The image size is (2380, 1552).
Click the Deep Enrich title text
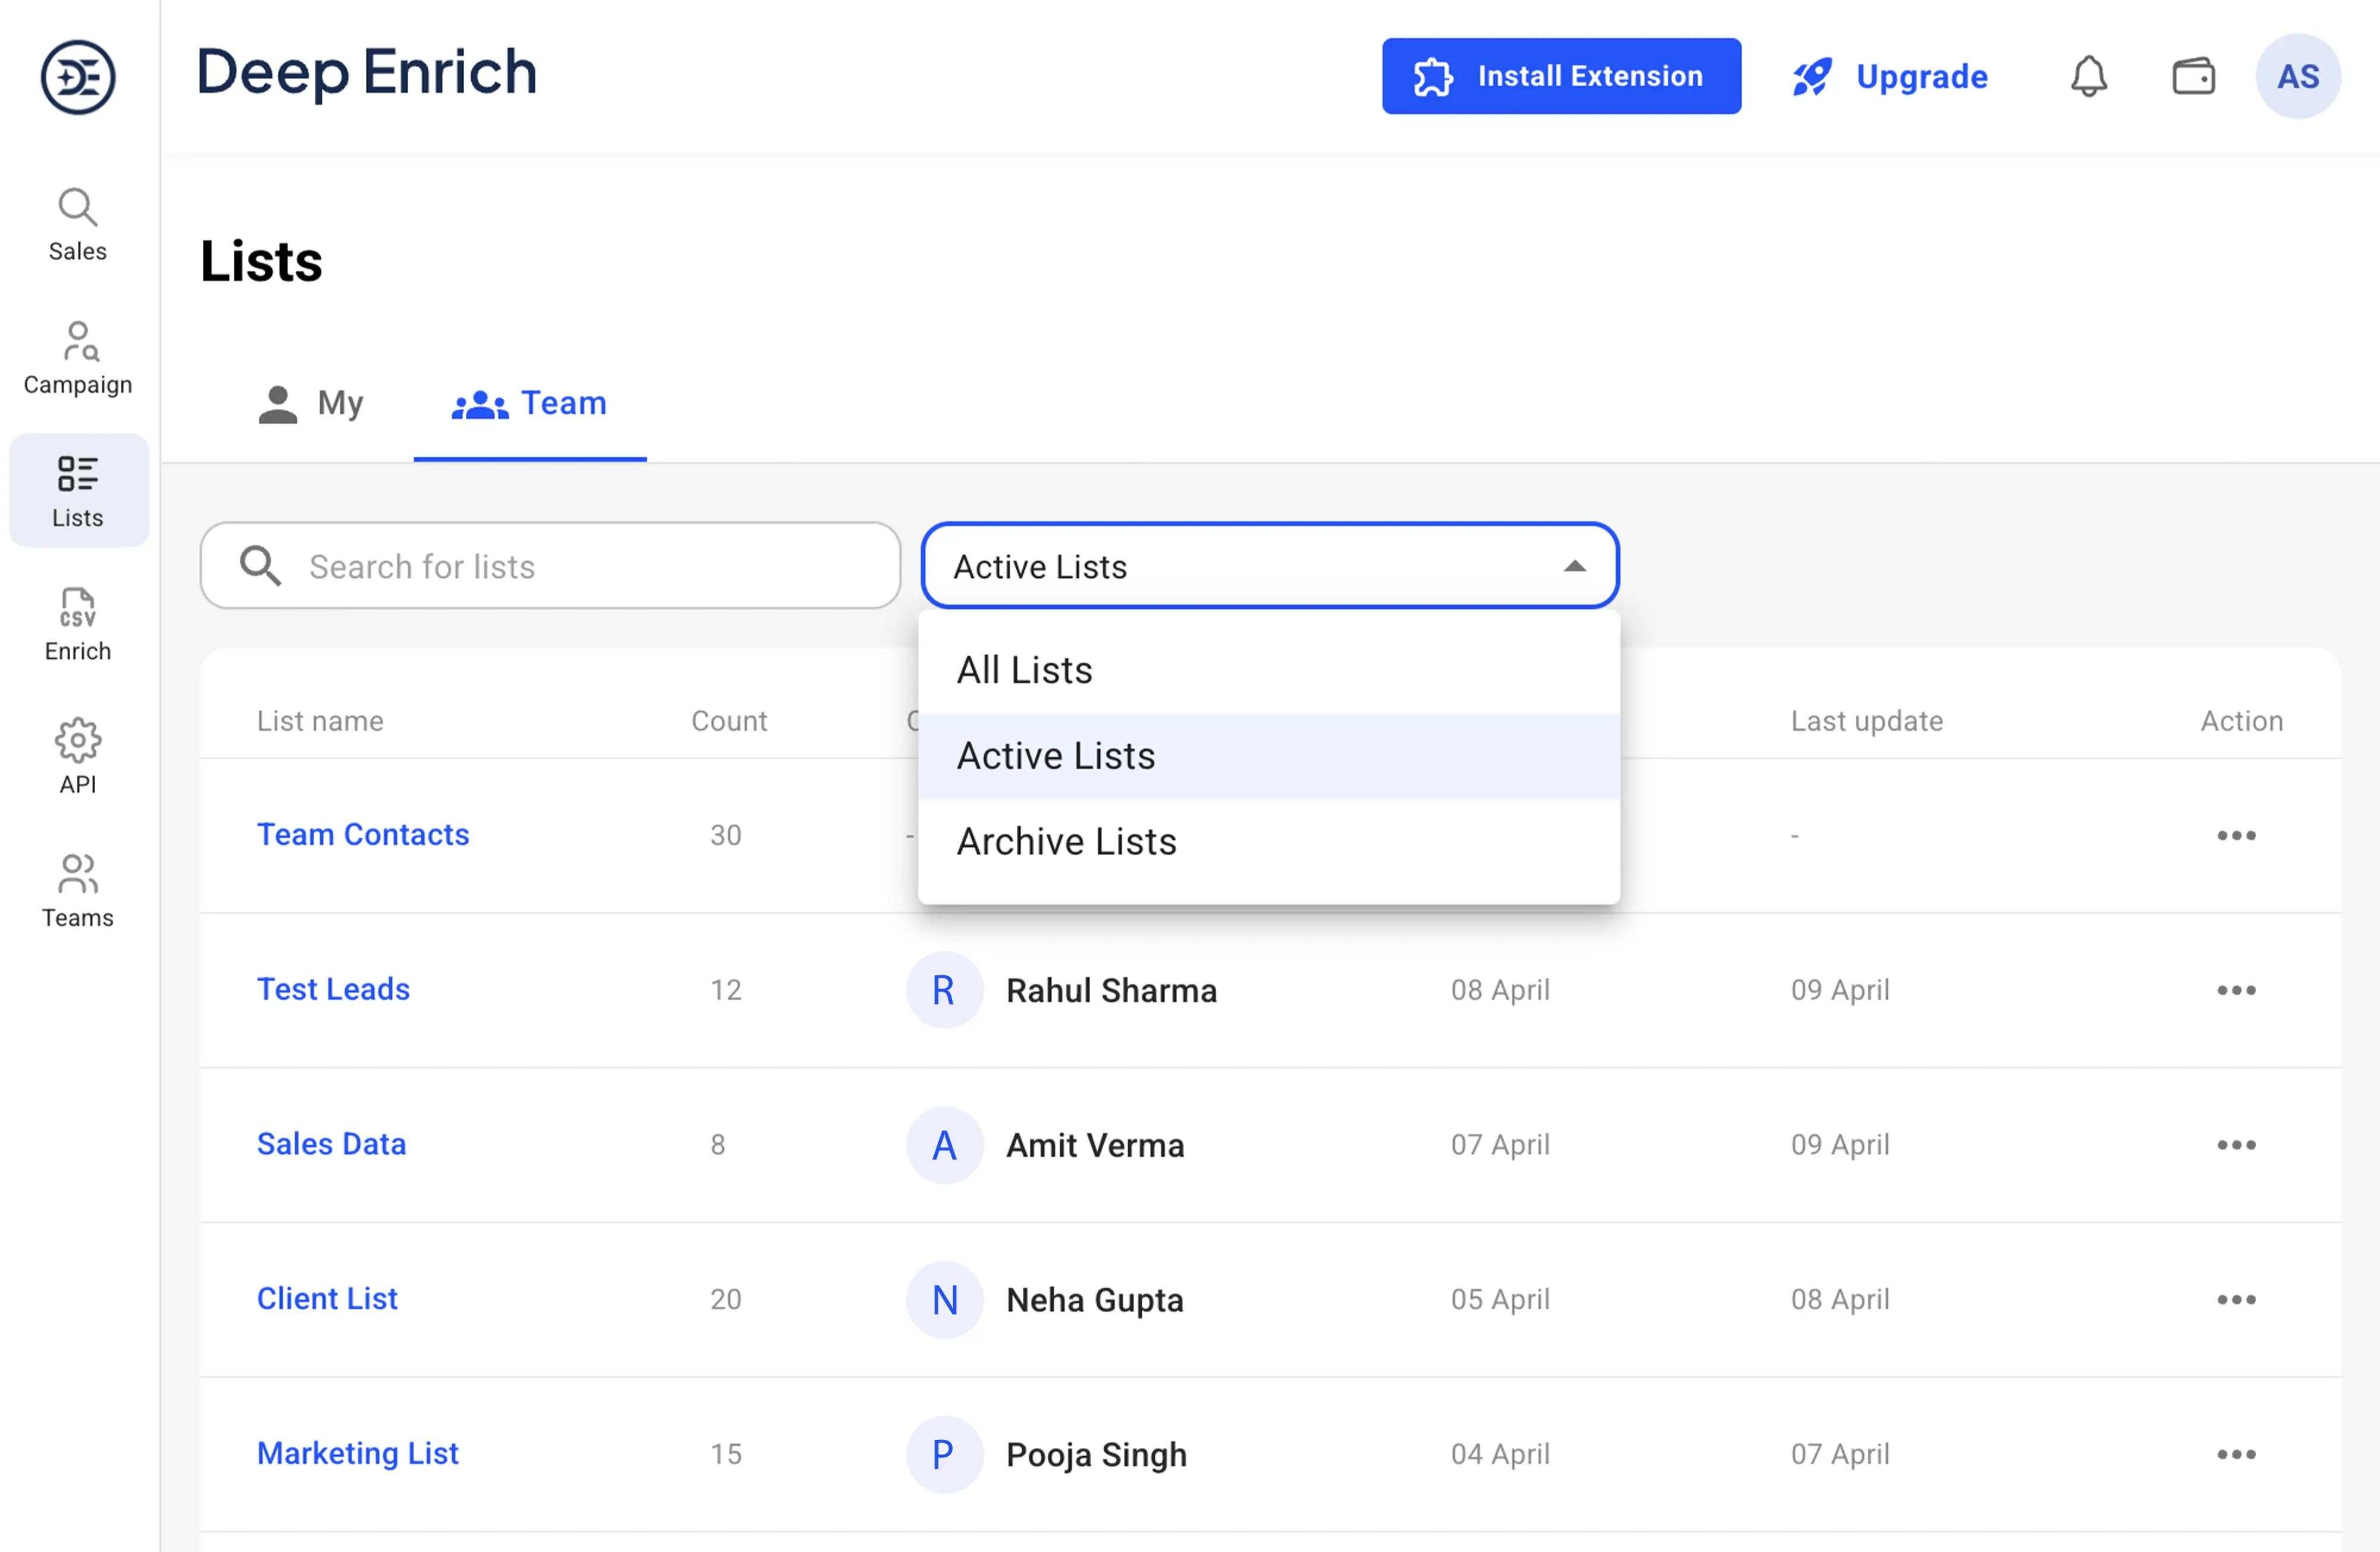point(366,73)
